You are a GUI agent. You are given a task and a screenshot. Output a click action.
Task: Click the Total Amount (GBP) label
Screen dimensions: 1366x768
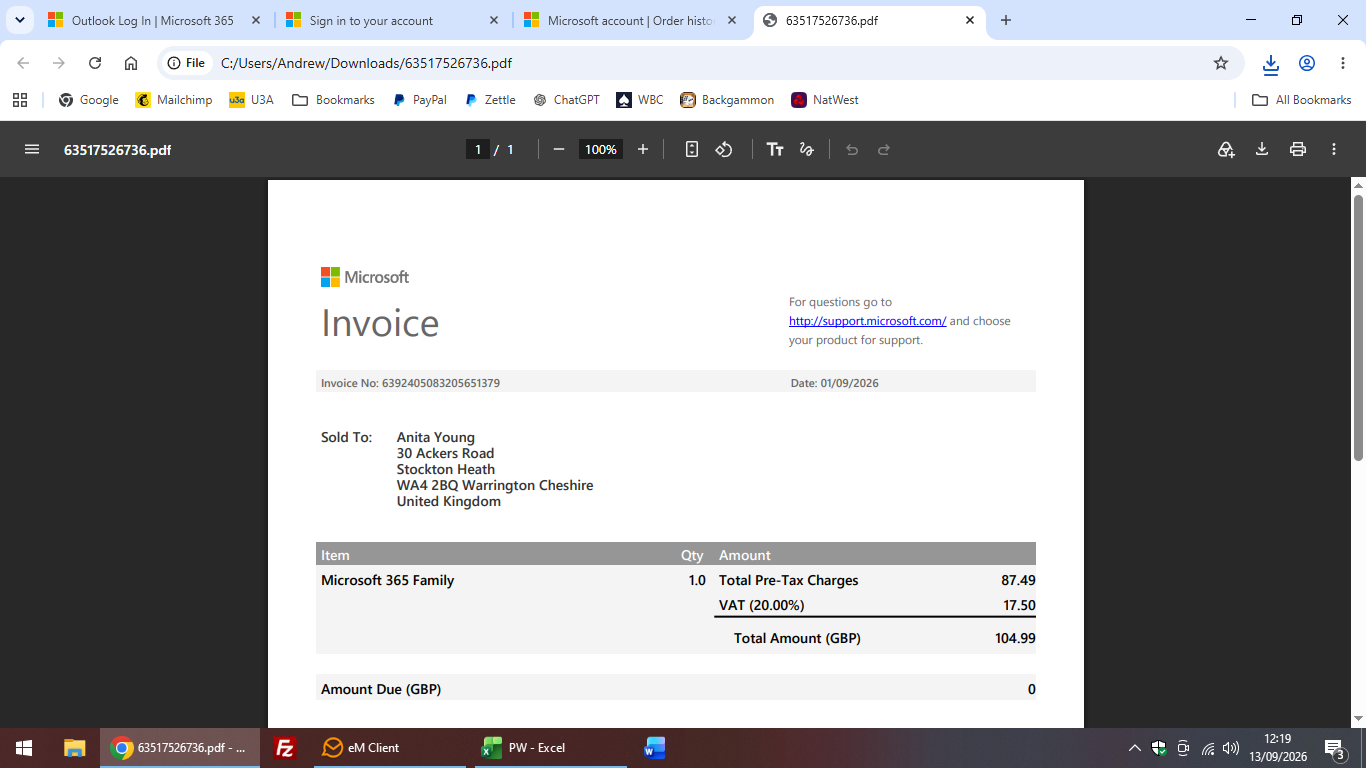797,638
